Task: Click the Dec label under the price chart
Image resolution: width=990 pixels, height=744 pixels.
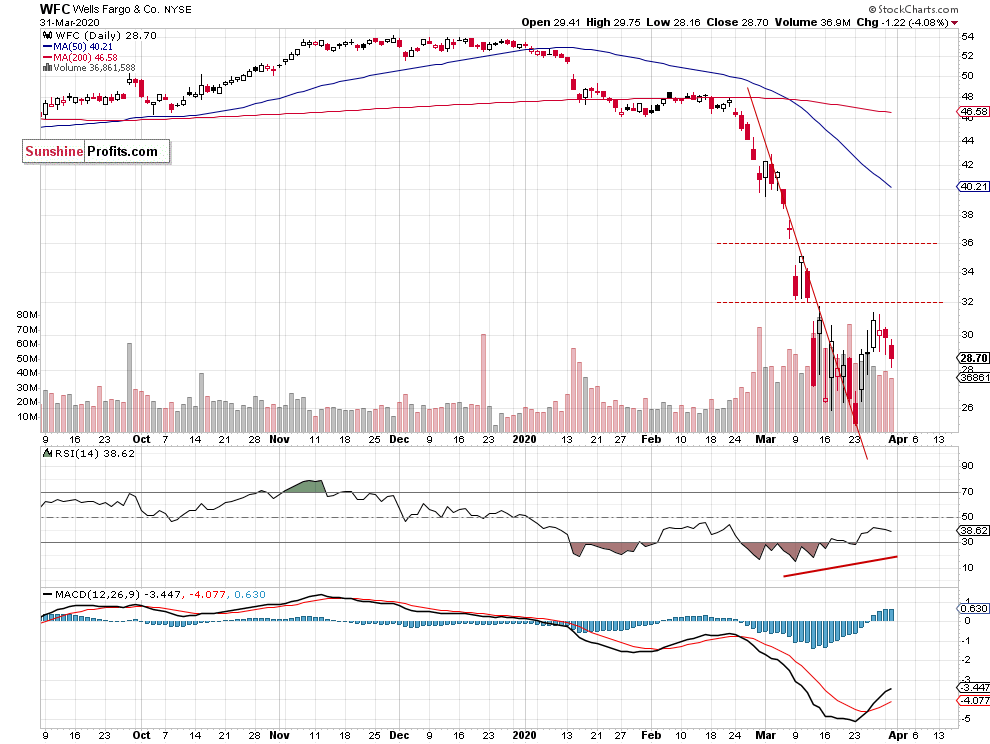Action: point(399,440)
